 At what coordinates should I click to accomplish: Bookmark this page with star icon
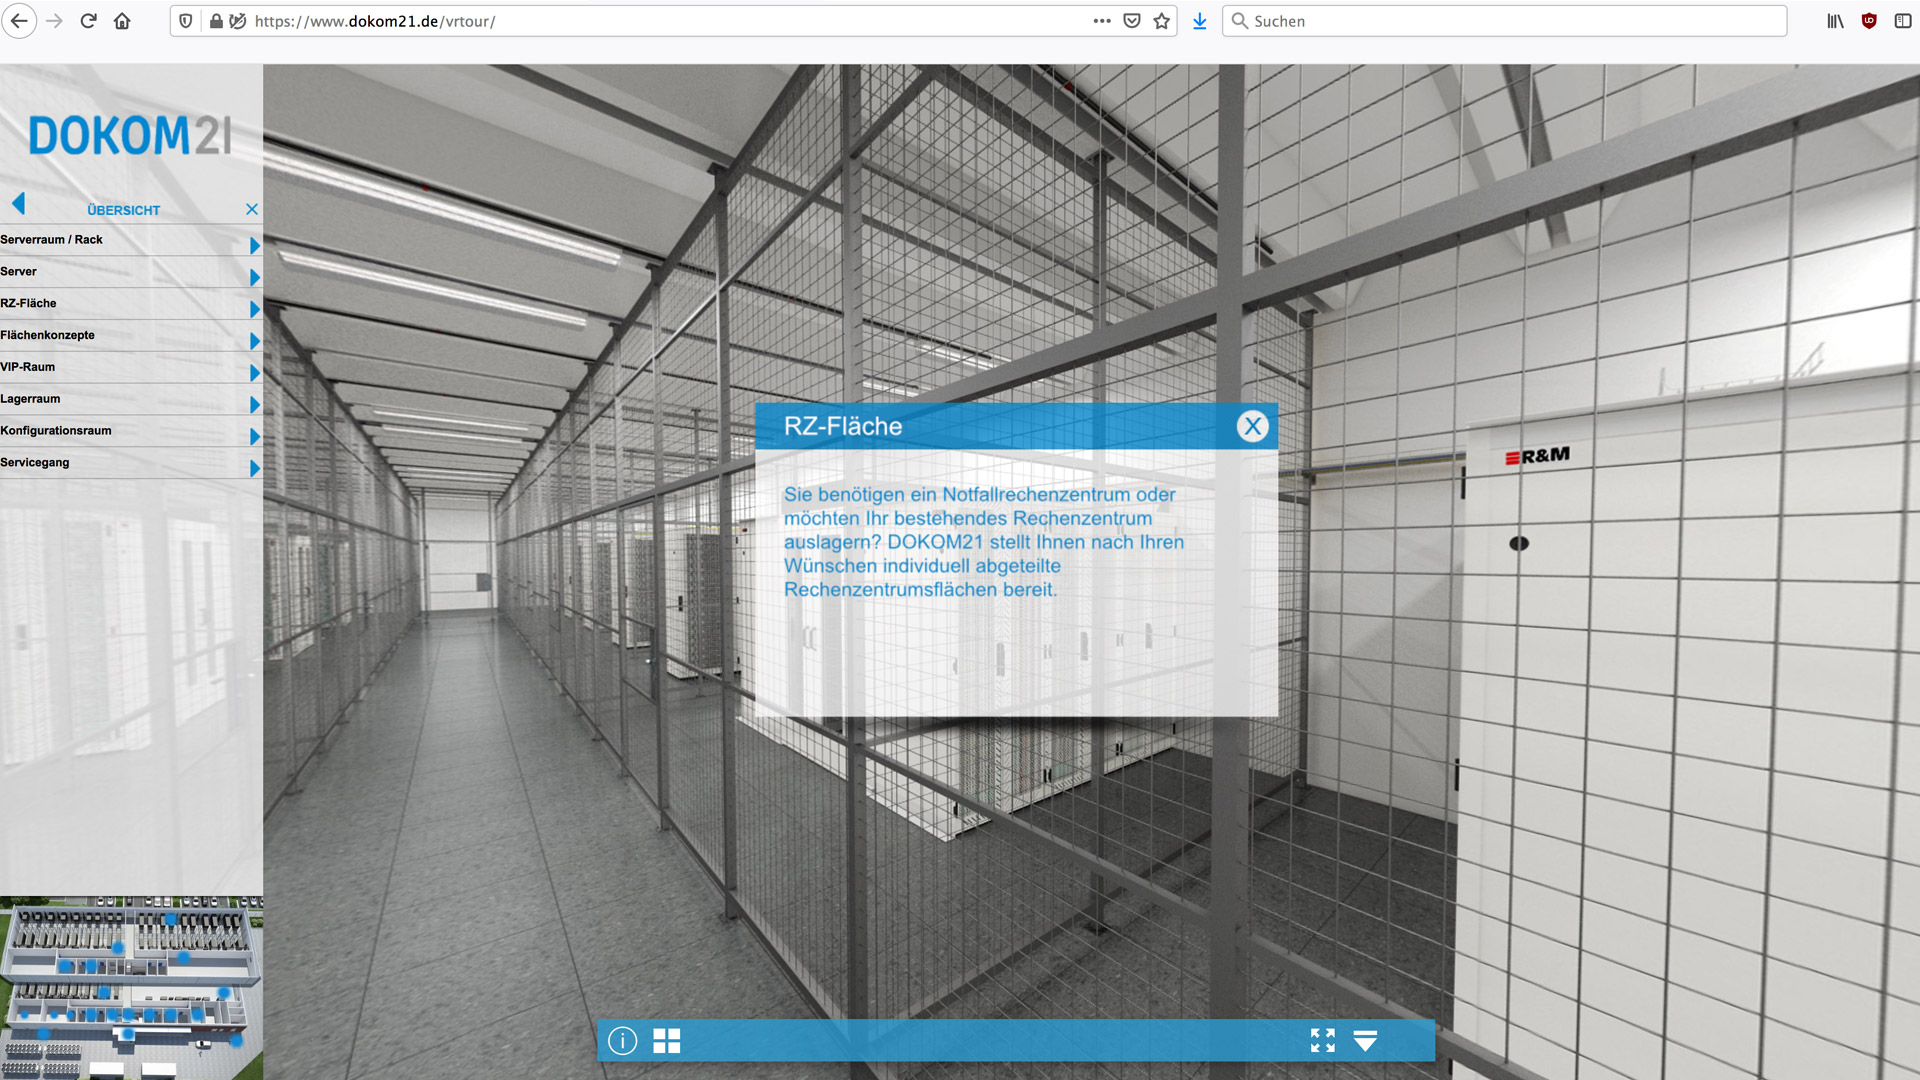coord(1161,21)
